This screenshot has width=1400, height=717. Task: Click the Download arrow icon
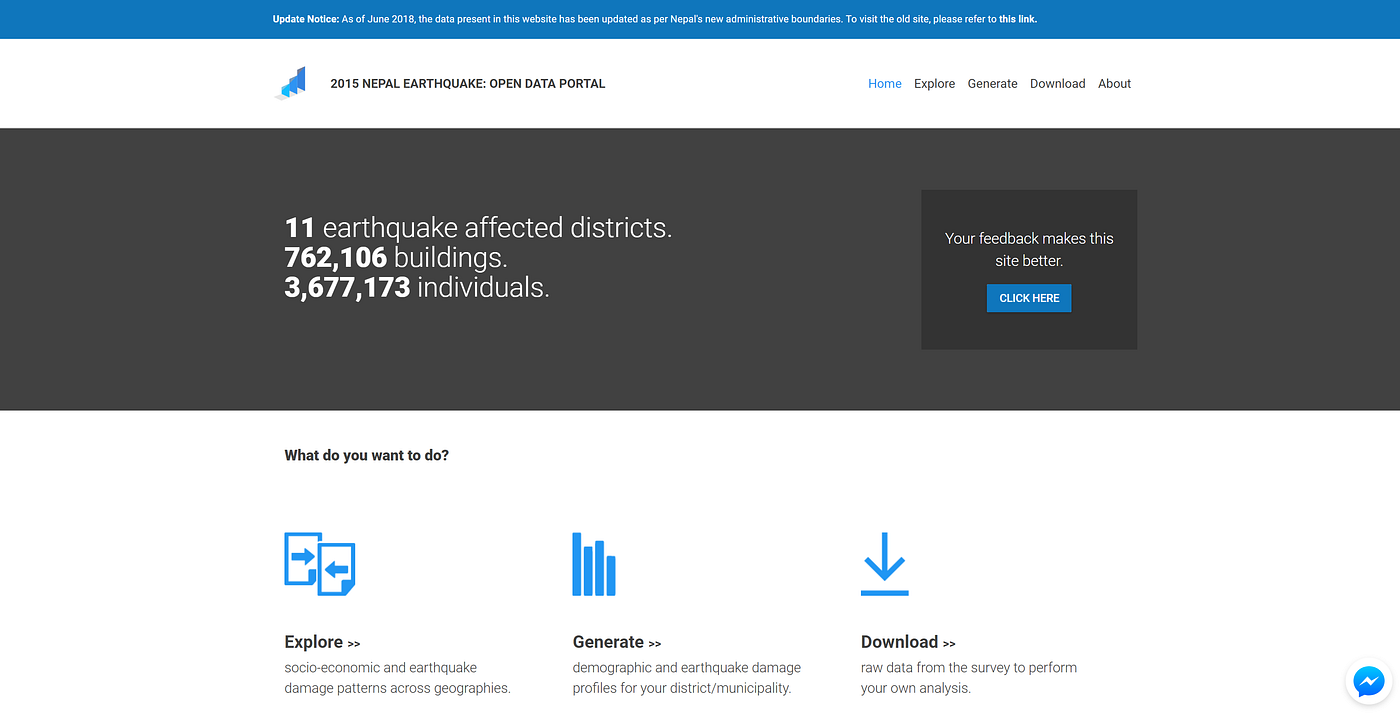[x=885, y=564]
